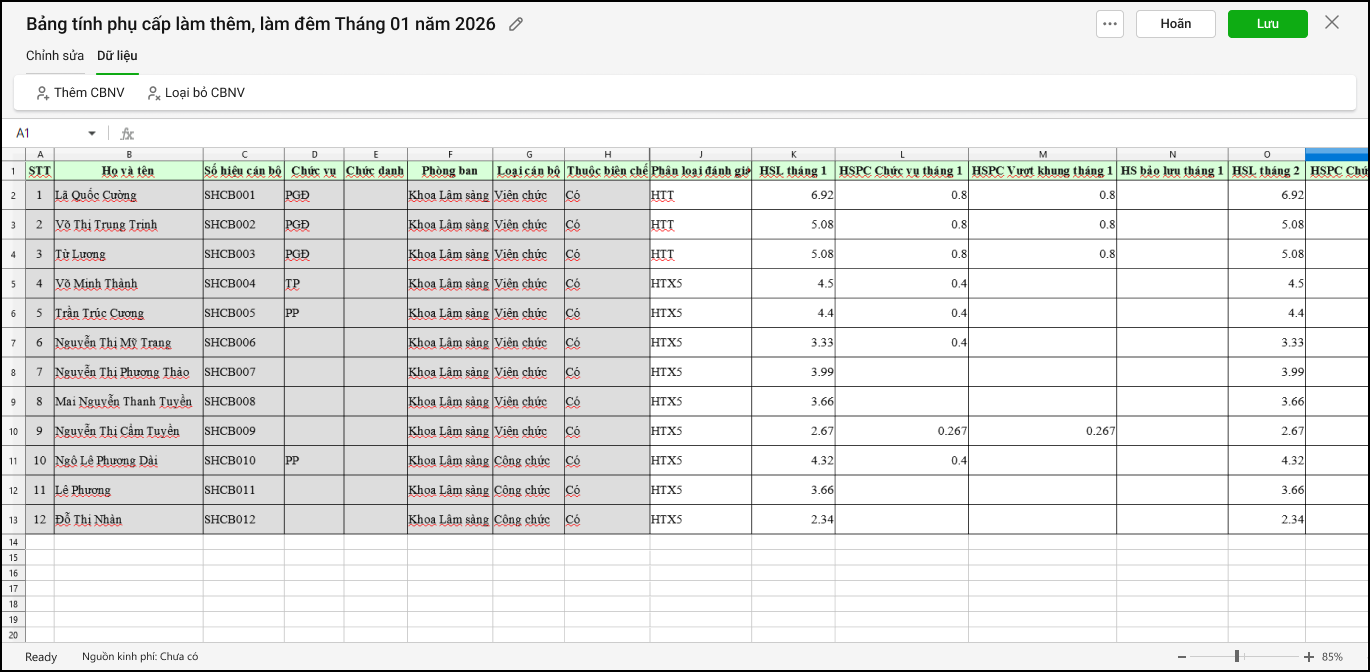The width and height of the screenshot is (1370, 672).
Task: Click the Thêm CBNV add employee icon
Action: 43,93
